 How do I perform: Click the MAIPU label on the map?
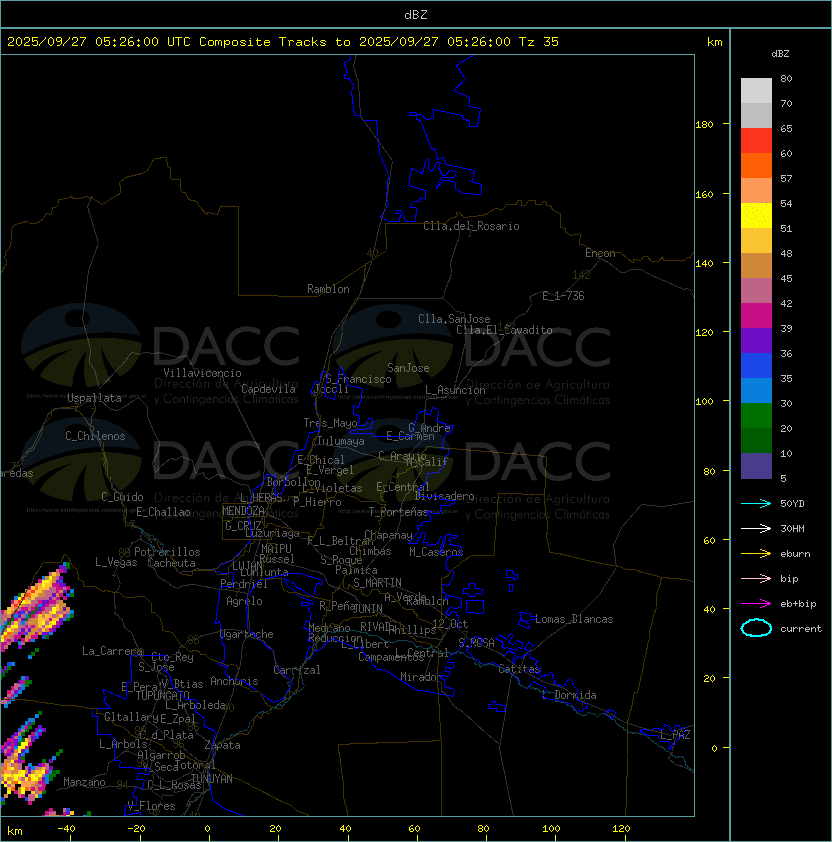tap(276, 549)
